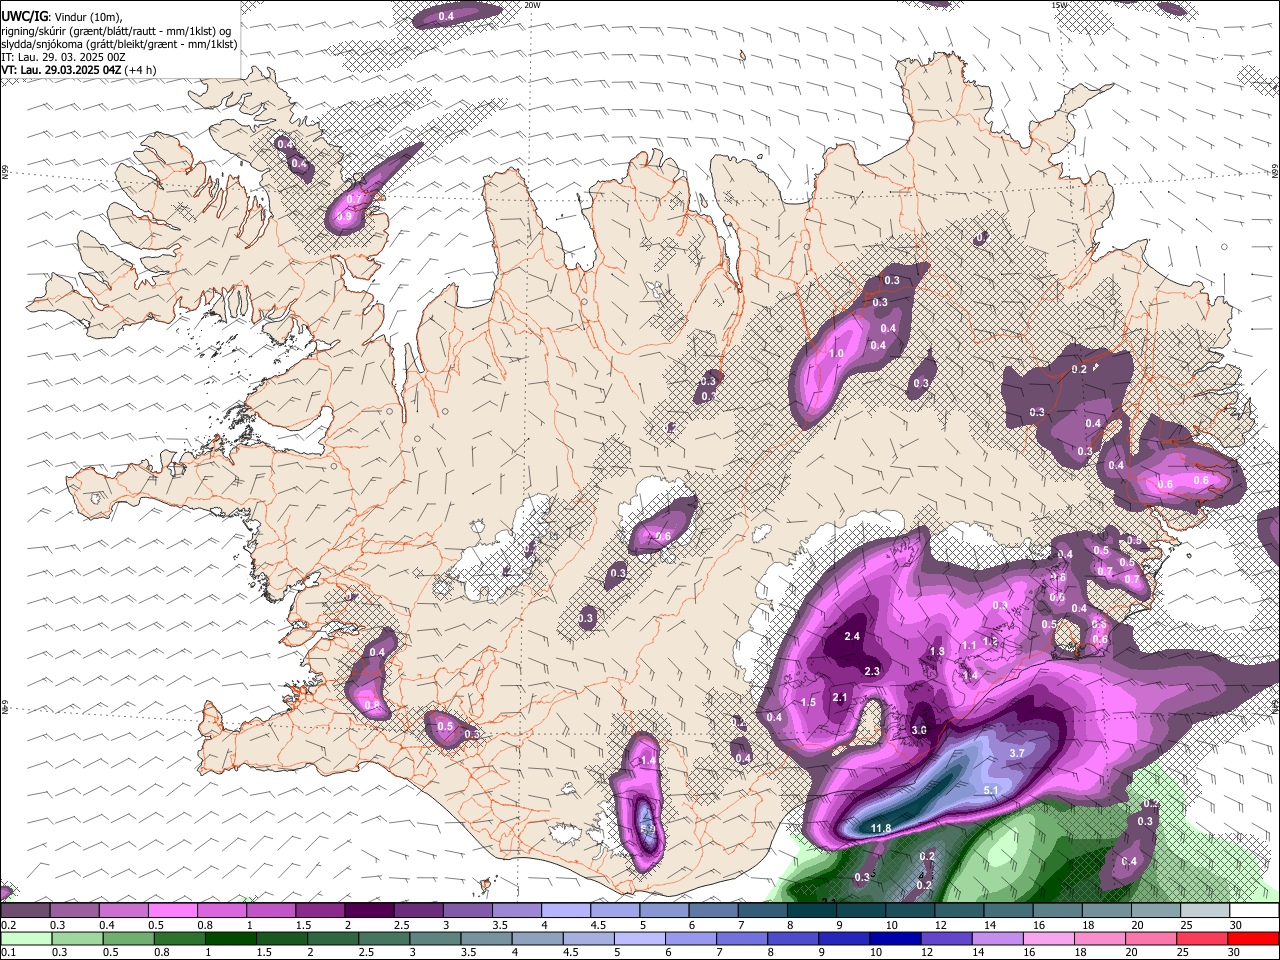This screenshot has width=1280, height=960.
Task: Click the 9 dark teal swatch in upper legend row
Action: (x=860, y=911)
